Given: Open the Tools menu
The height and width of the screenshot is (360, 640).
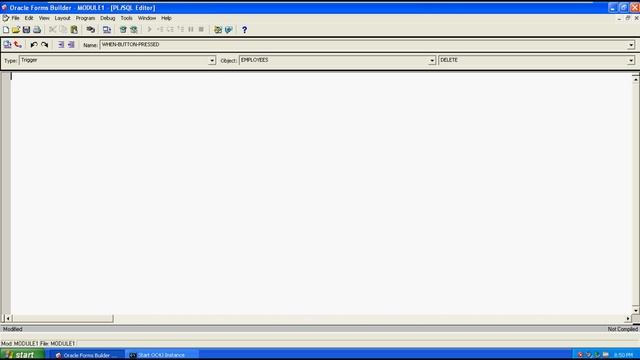Looking at the screenshot, I should [127, 18].
